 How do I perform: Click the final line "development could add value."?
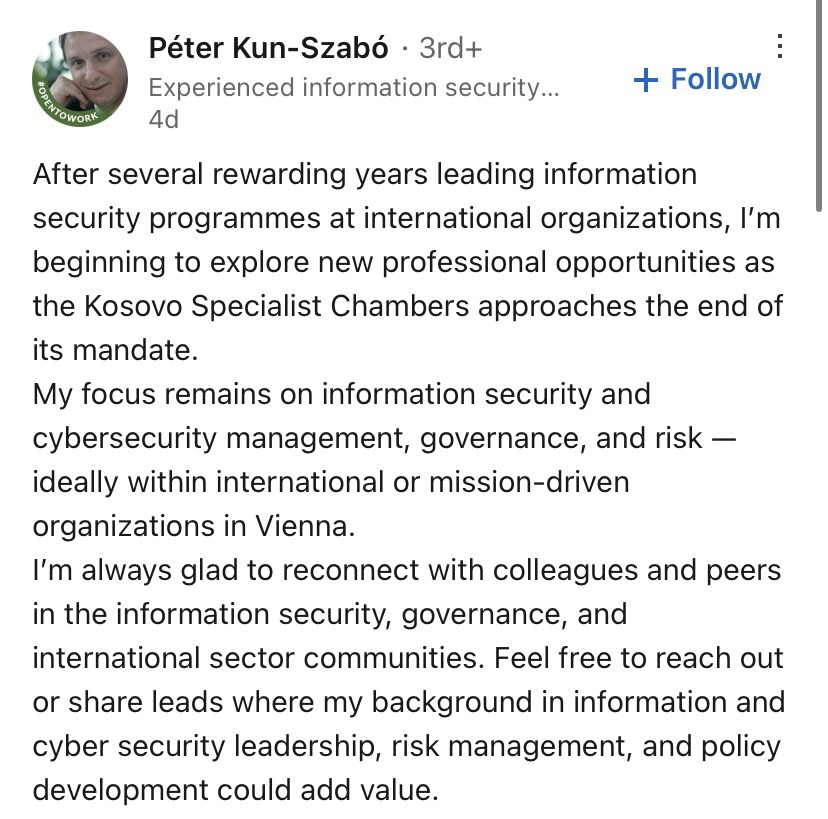pos(235,790)
